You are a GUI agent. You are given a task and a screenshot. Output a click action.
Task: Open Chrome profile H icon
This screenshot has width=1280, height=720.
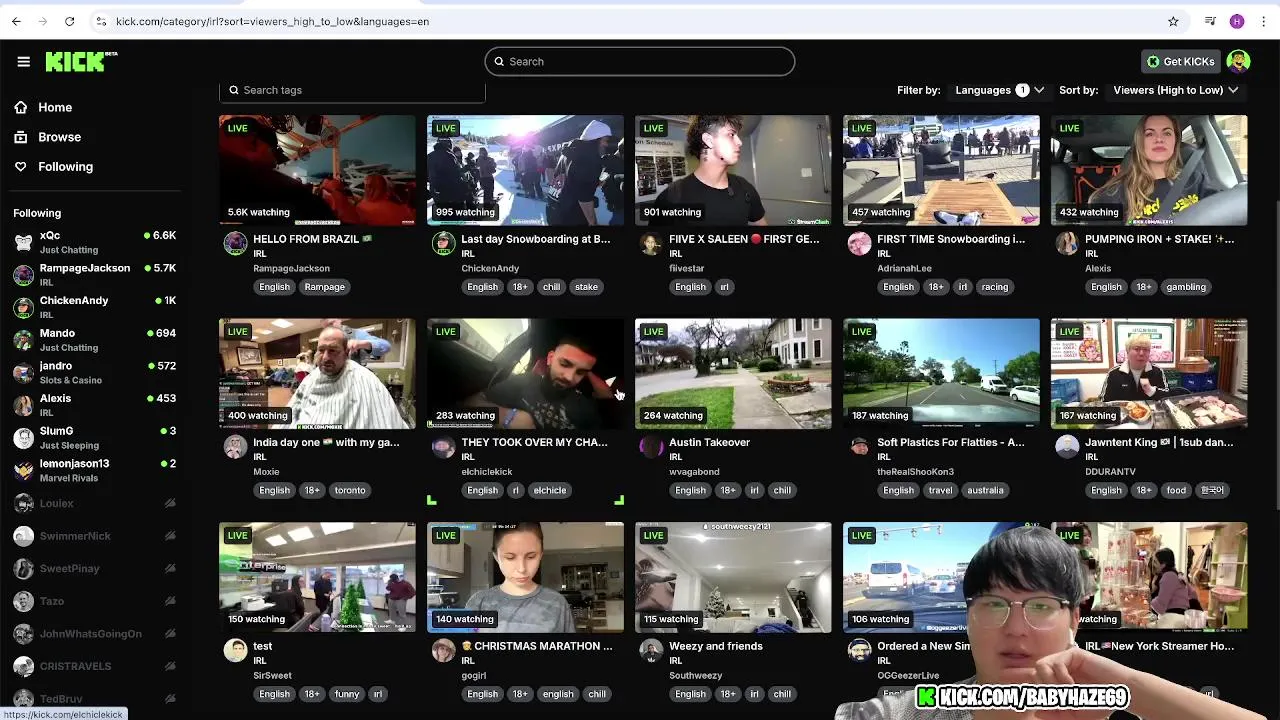(x=1237, y=21)
